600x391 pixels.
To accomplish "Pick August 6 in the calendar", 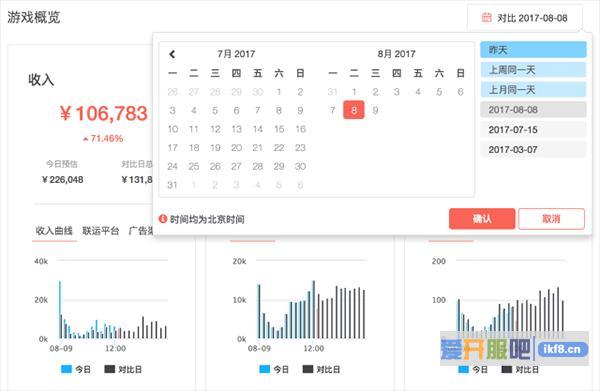I will (x=461, y=92).
